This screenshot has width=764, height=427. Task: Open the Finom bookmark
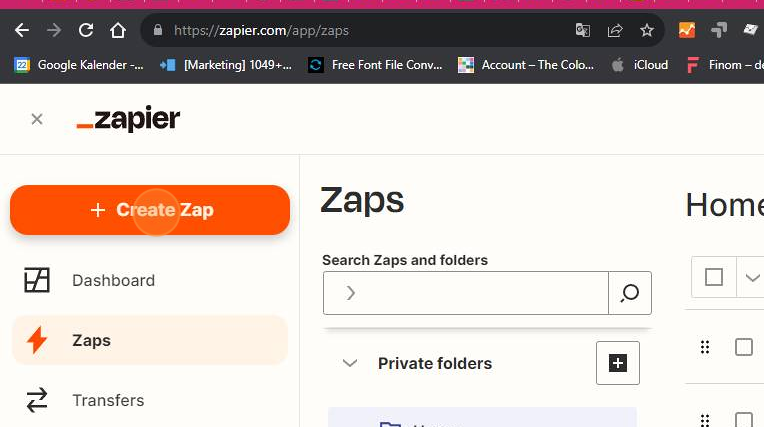coord(725,65)
